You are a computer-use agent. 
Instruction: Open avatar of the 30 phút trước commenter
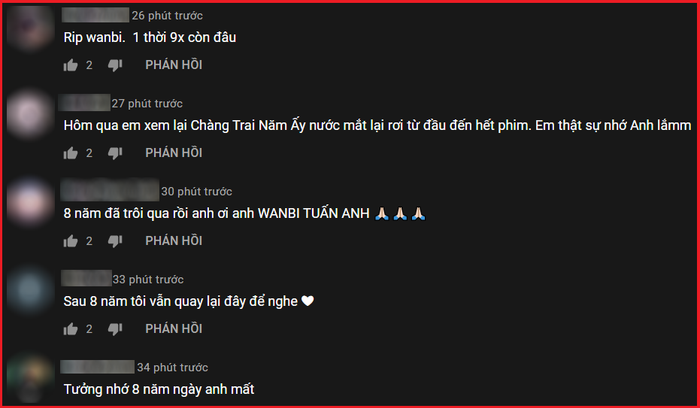[x=29, y=202]
